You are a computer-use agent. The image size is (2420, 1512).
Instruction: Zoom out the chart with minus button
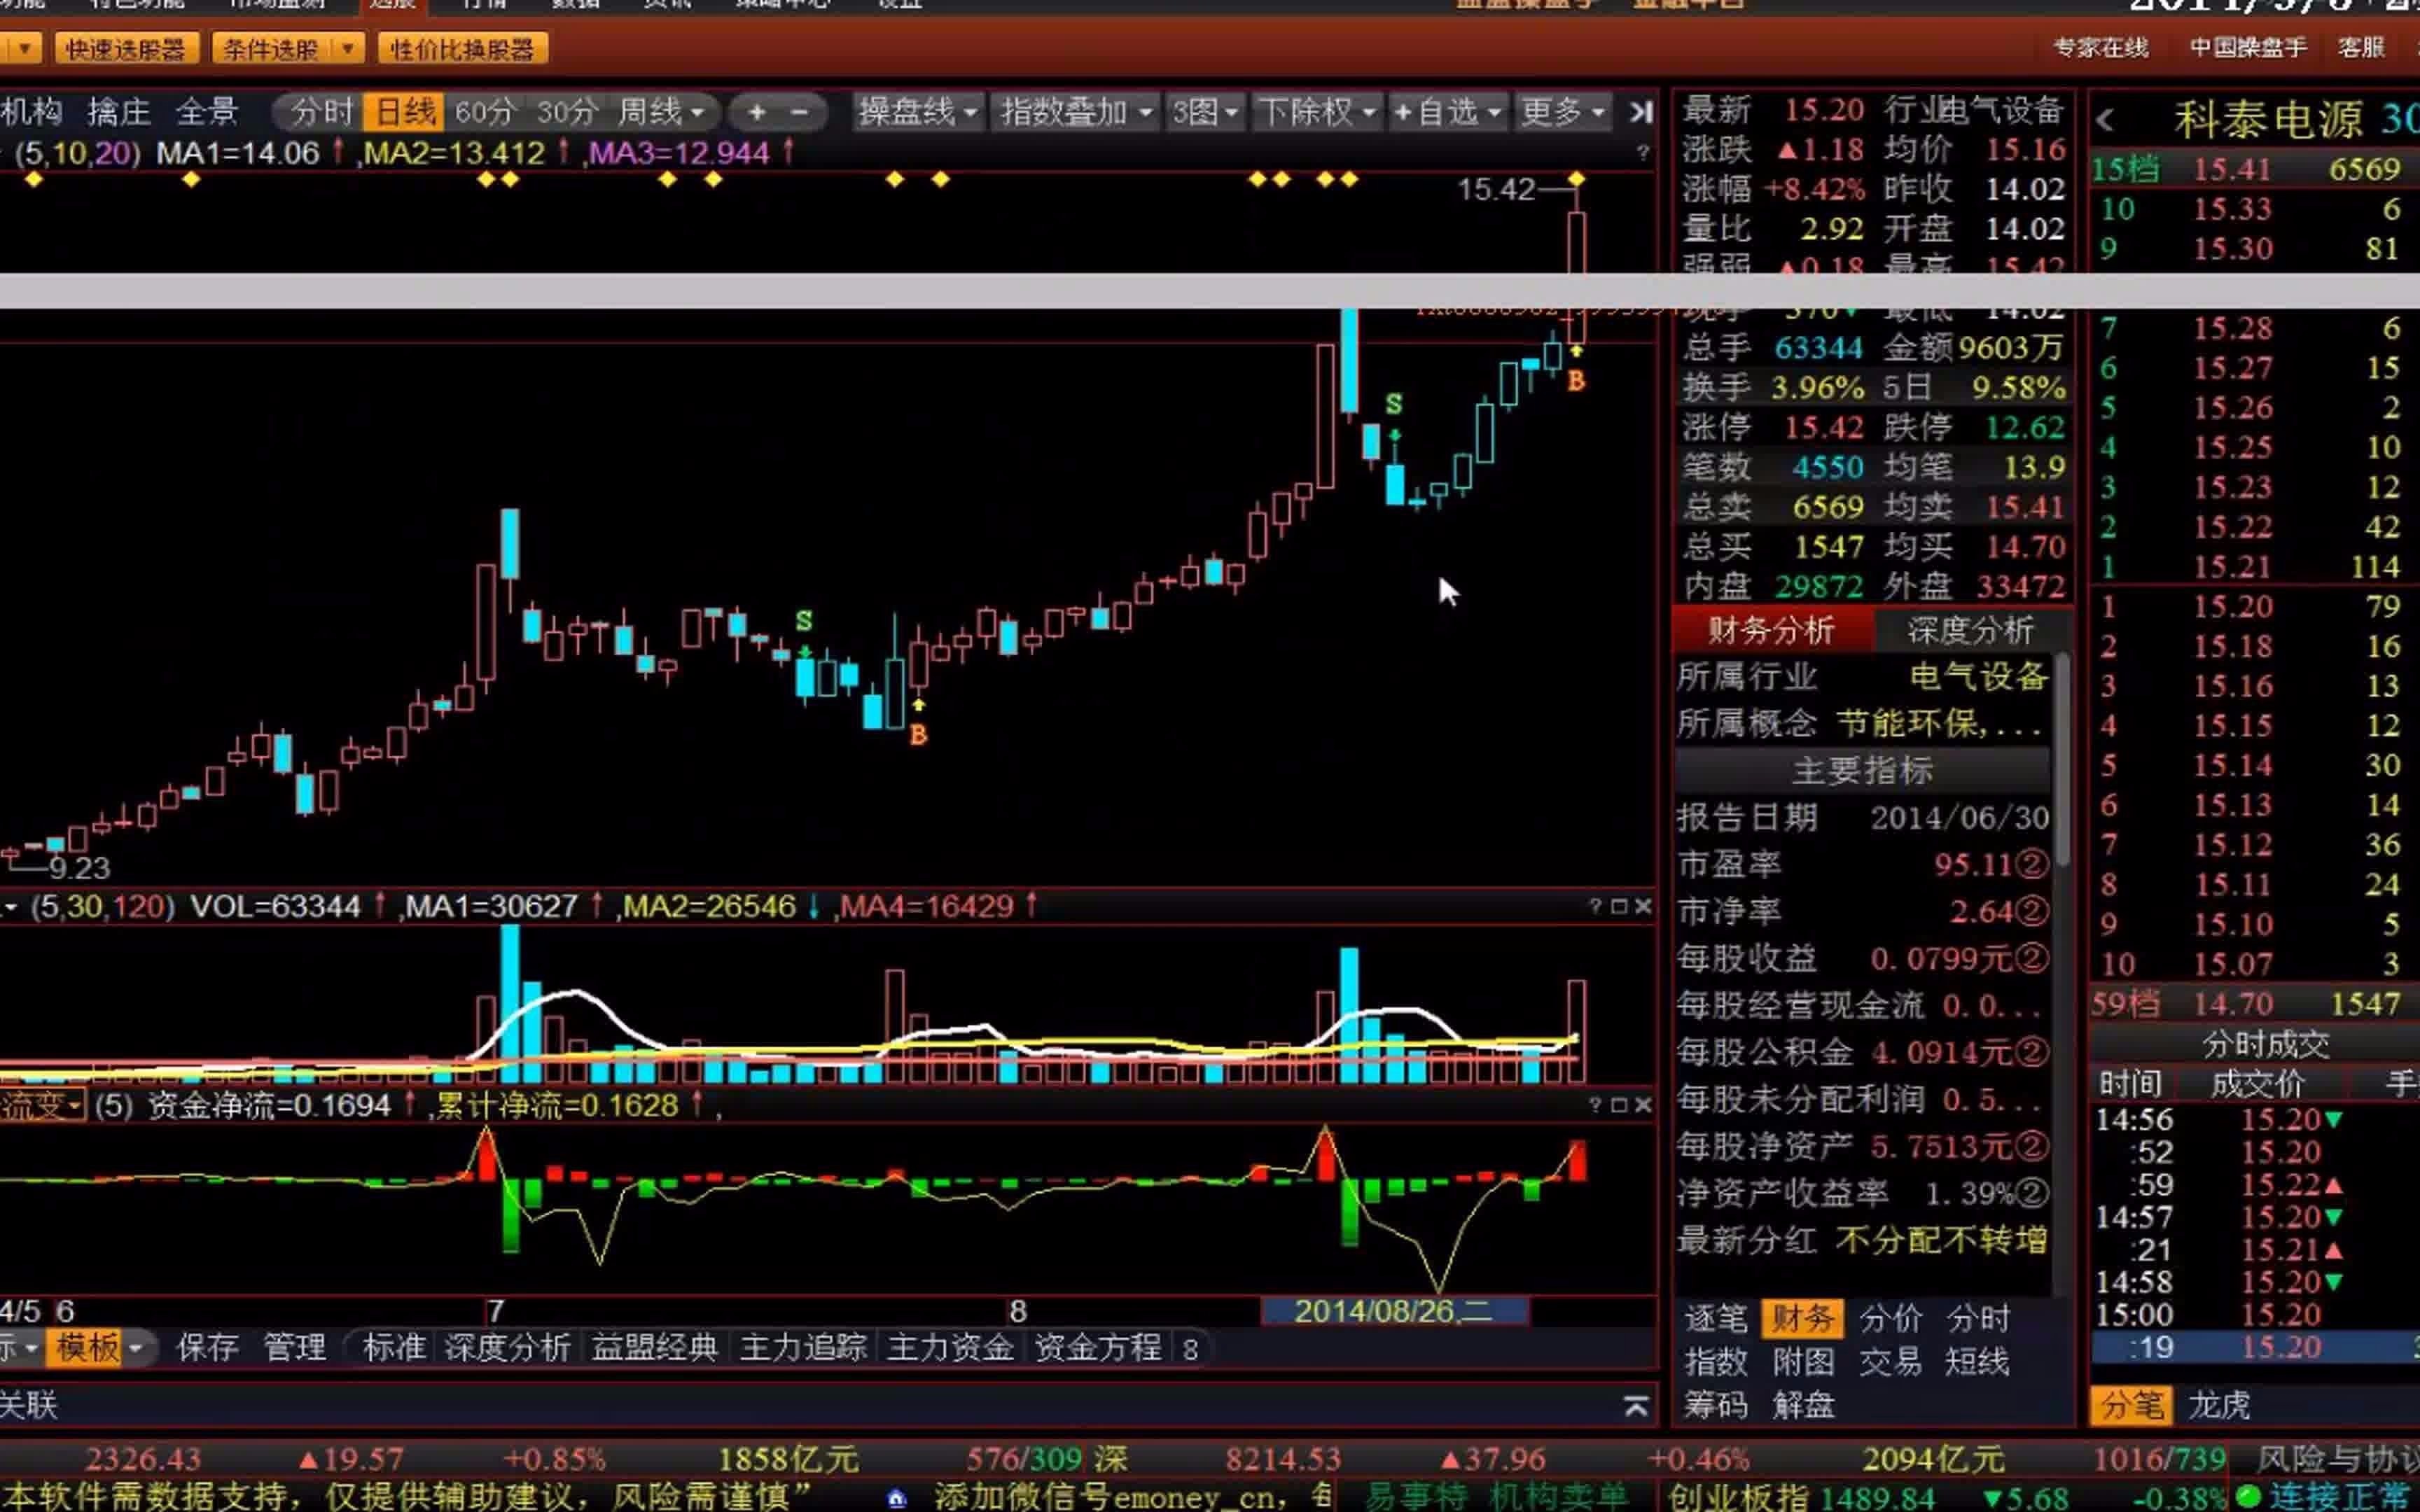pyautogui.click(x=800, y=112)
